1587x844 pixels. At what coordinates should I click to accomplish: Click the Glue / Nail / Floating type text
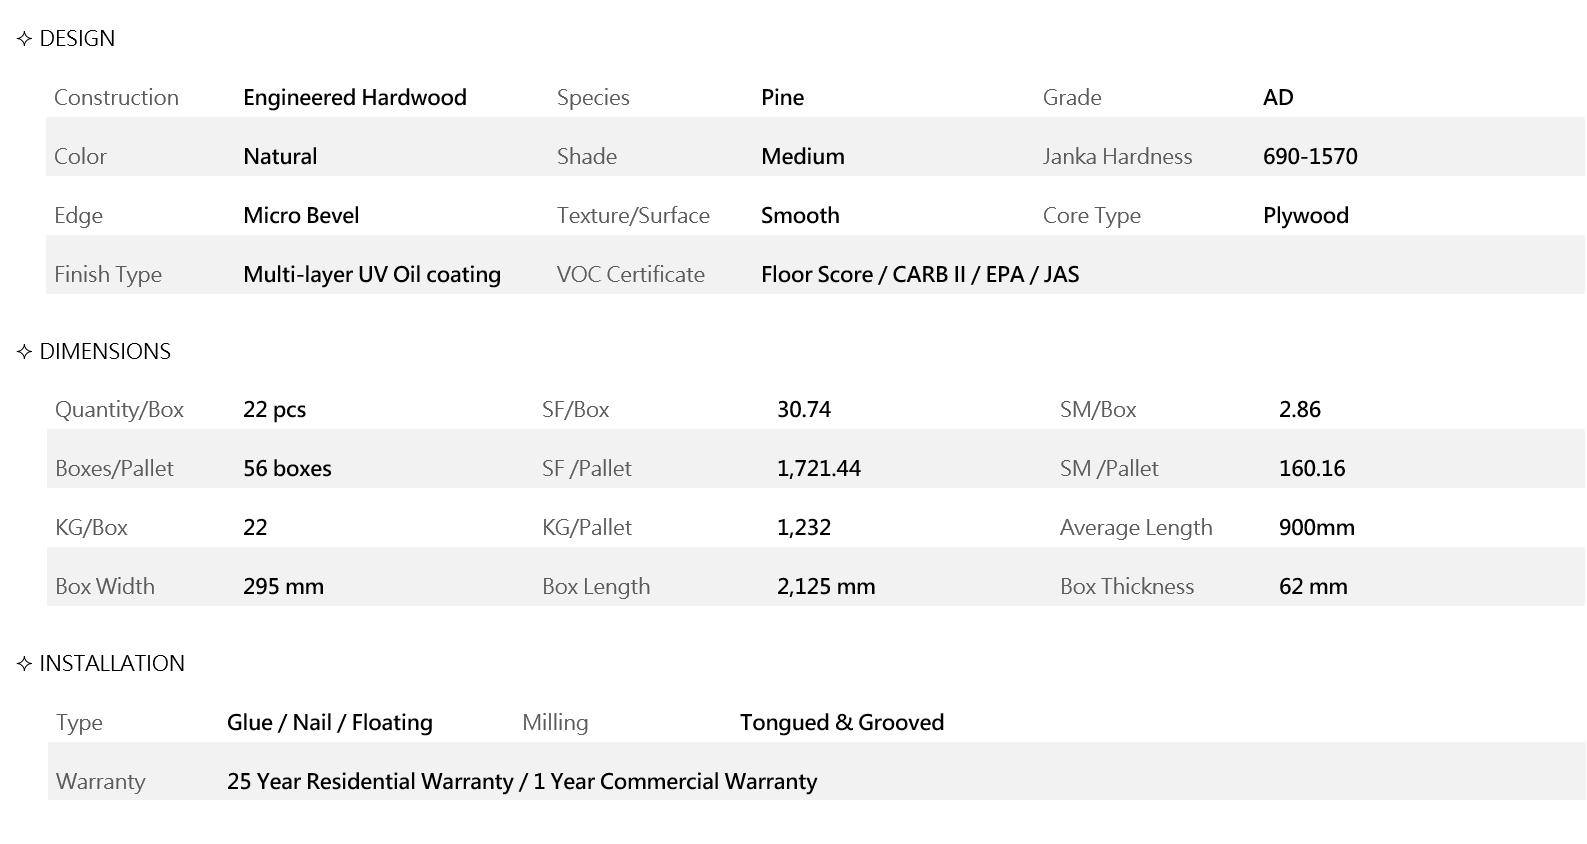330,723
